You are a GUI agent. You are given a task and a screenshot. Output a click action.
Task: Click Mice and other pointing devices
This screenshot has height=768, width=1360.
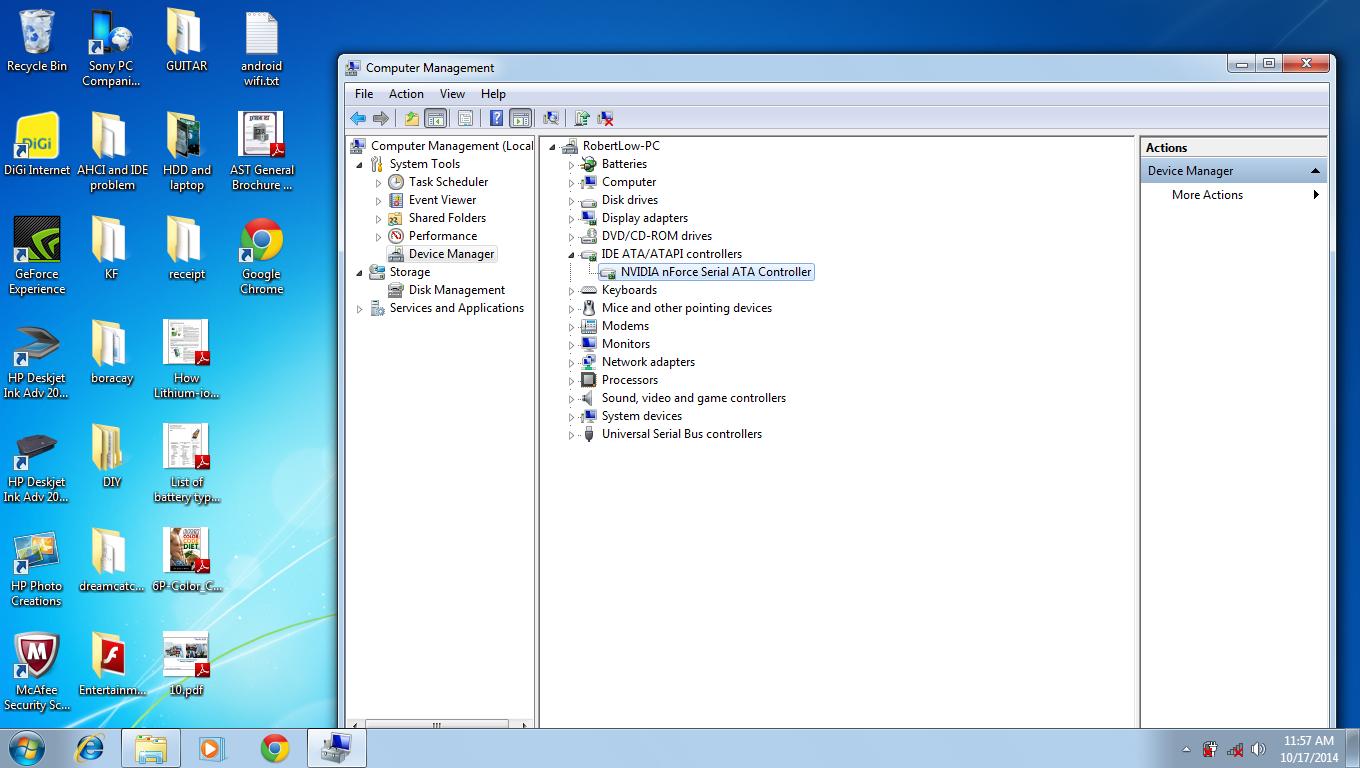[x=687, y=308]
